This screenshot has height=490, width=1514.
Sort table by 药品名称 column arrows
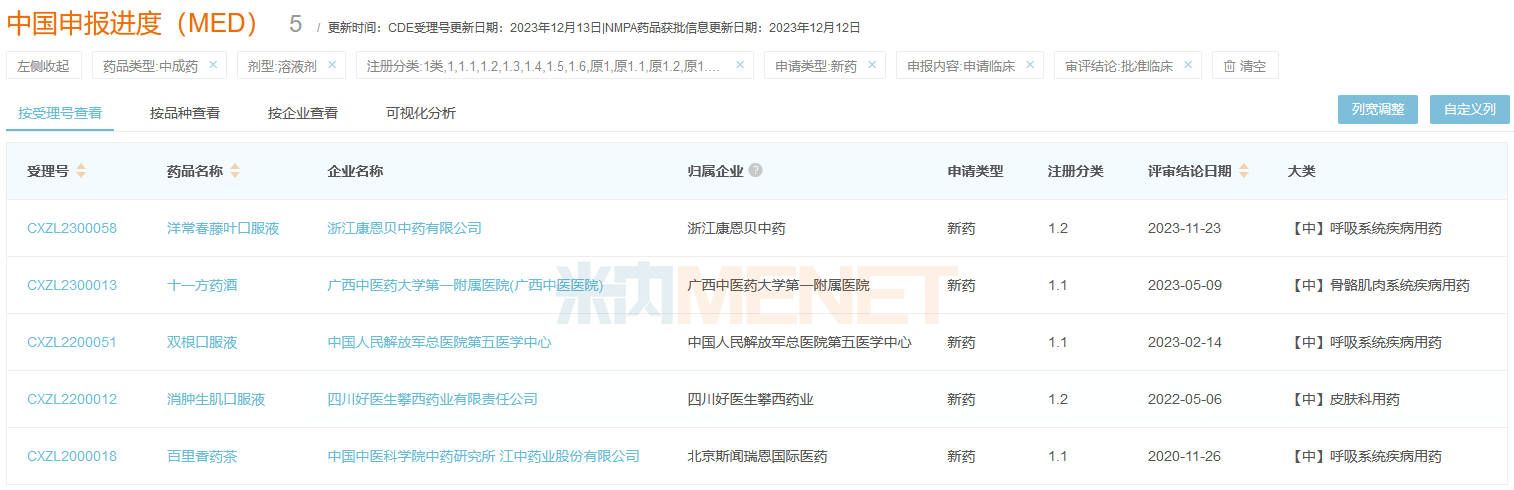coord(235,171)
